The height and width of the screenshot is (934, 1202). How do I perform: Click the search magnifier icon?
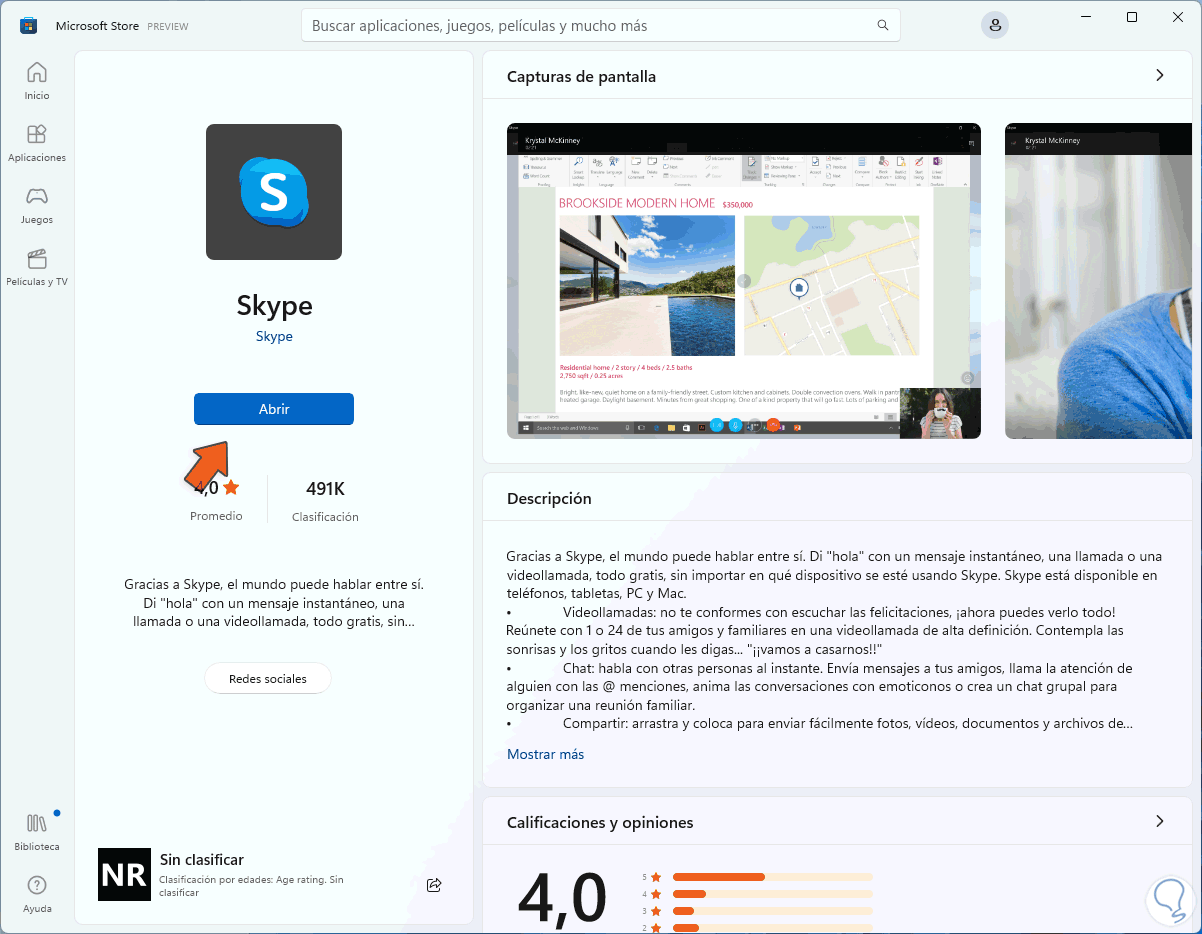pos(883,25)
